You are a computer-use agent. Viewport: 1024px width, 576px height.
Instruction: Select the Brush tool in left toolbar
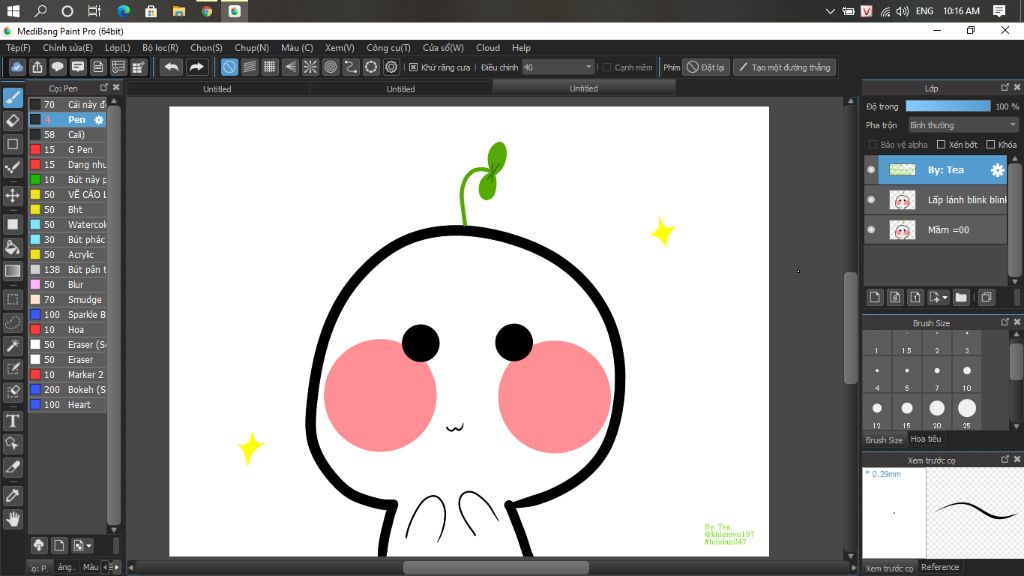pos(12,98)
